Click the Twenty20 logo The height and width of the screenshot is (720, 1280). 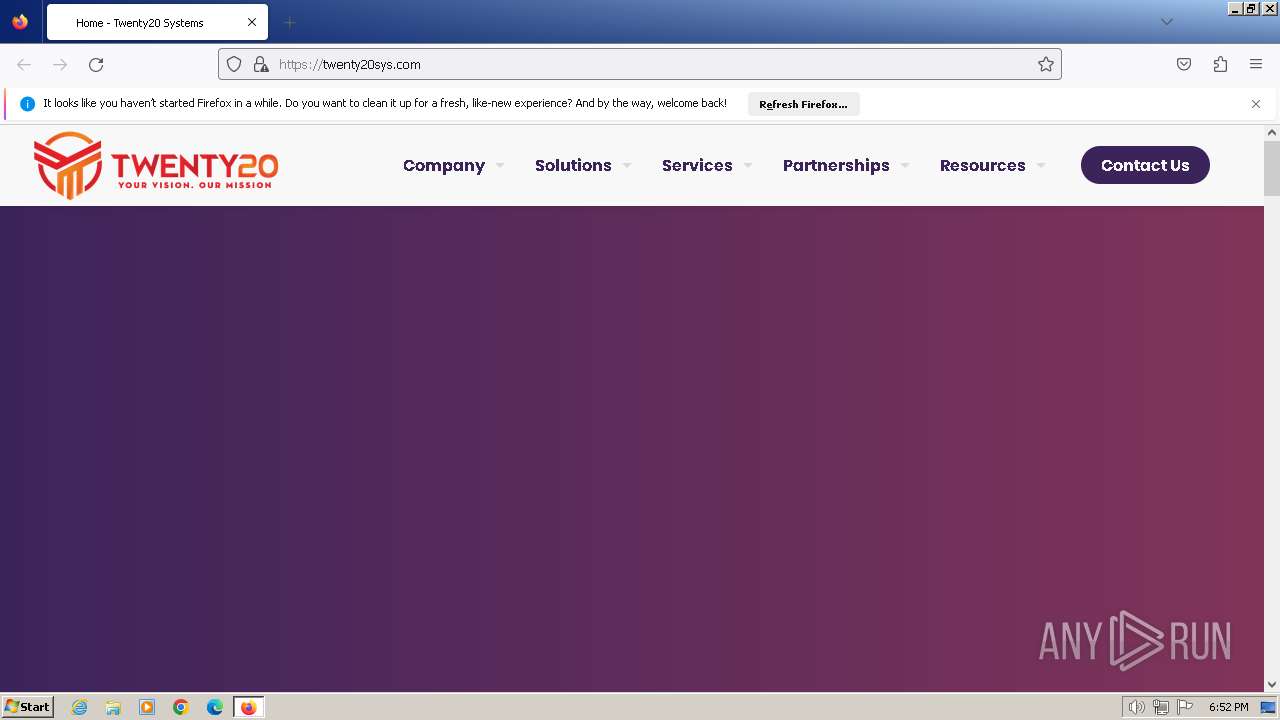(156, 165)
